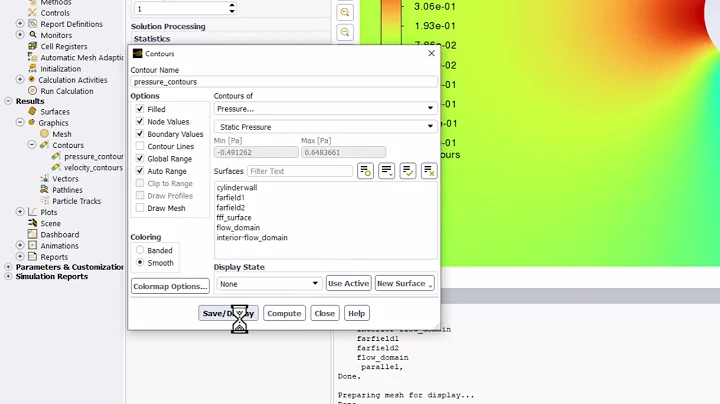Click the upper zoom magnifier icon in graphics toolbar

tap(345, 12)
